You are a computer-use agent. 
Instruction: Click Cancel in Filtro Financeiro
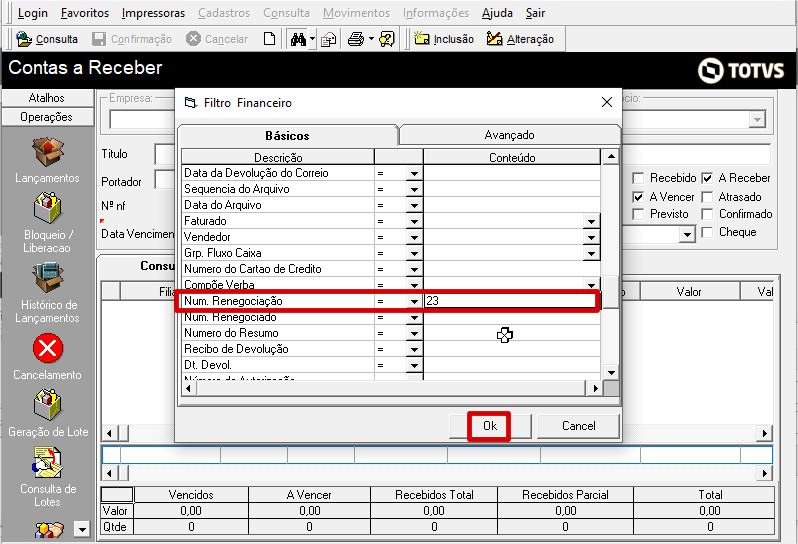click(x=579, y=426)
